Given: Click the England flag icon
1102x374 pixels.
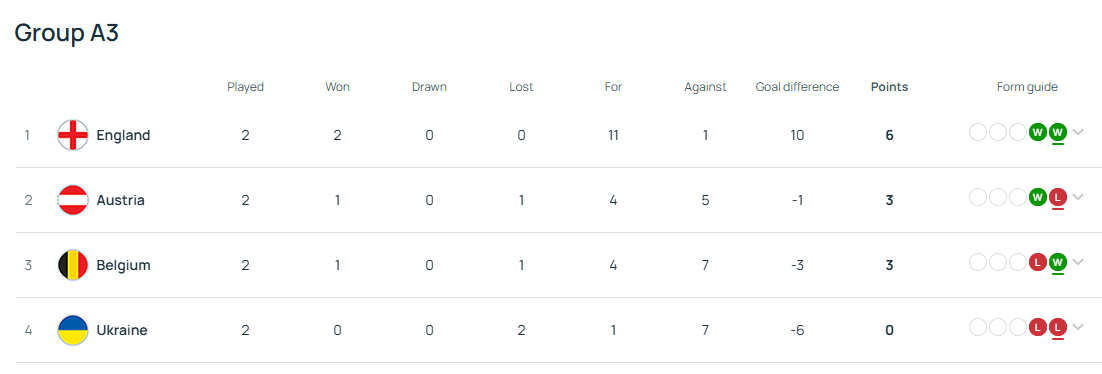Looking at the screenshot, I should coord(72,135).
